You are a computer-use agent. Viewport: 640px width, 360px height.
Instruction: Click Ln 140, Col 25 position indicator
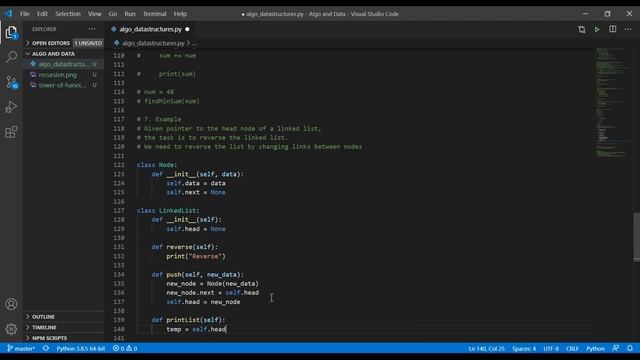point(487,349)
